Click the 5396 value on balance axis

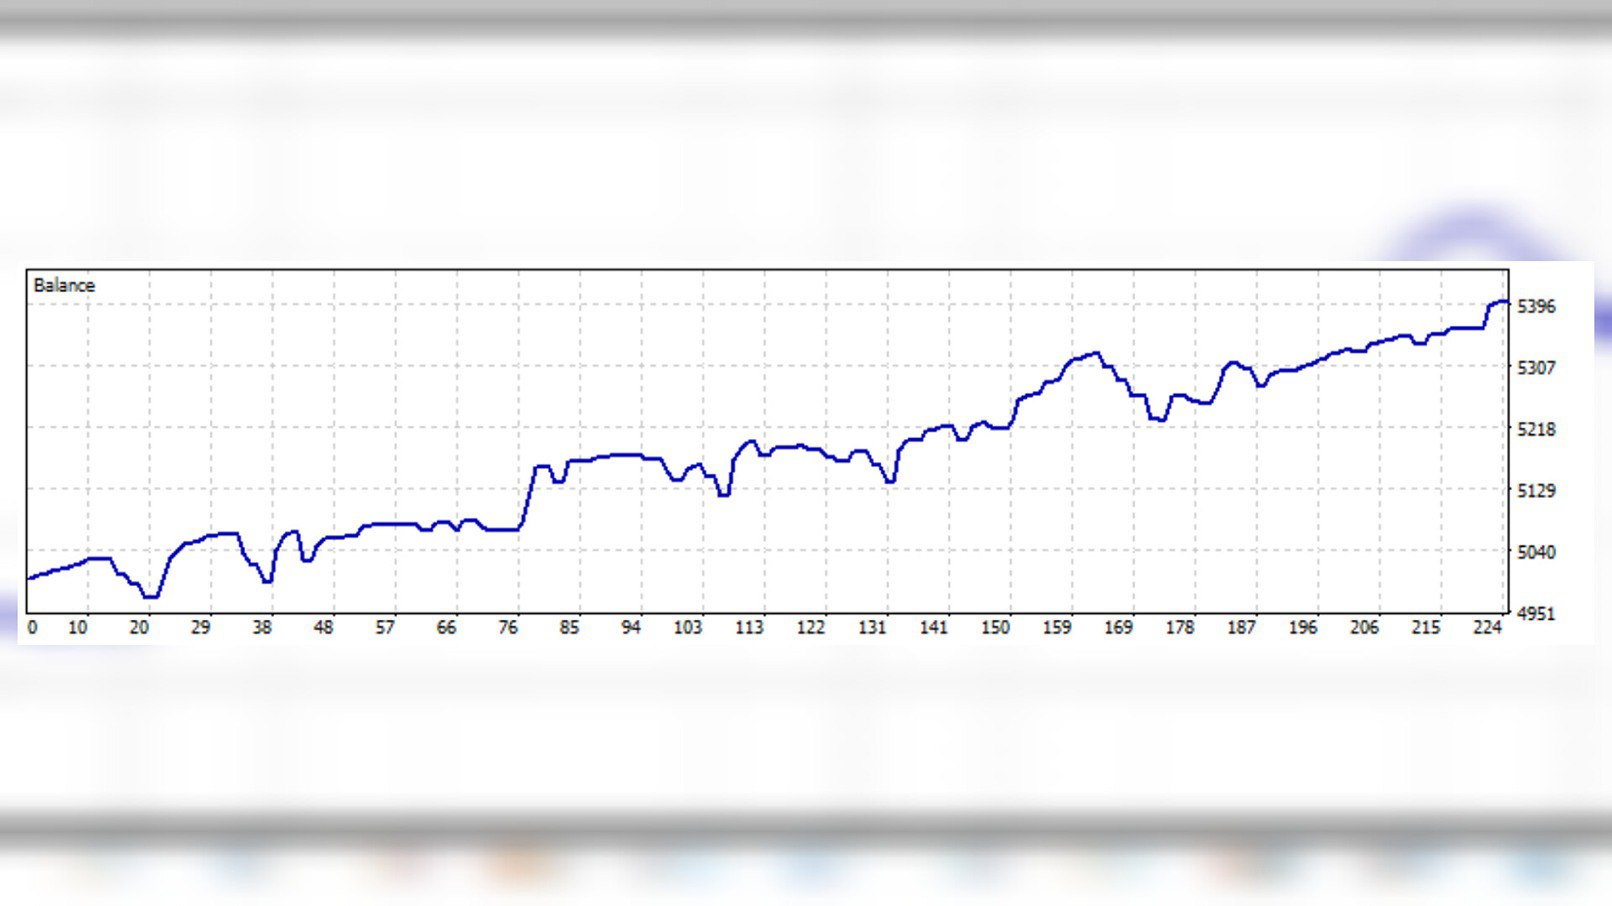click(1536, 307)
